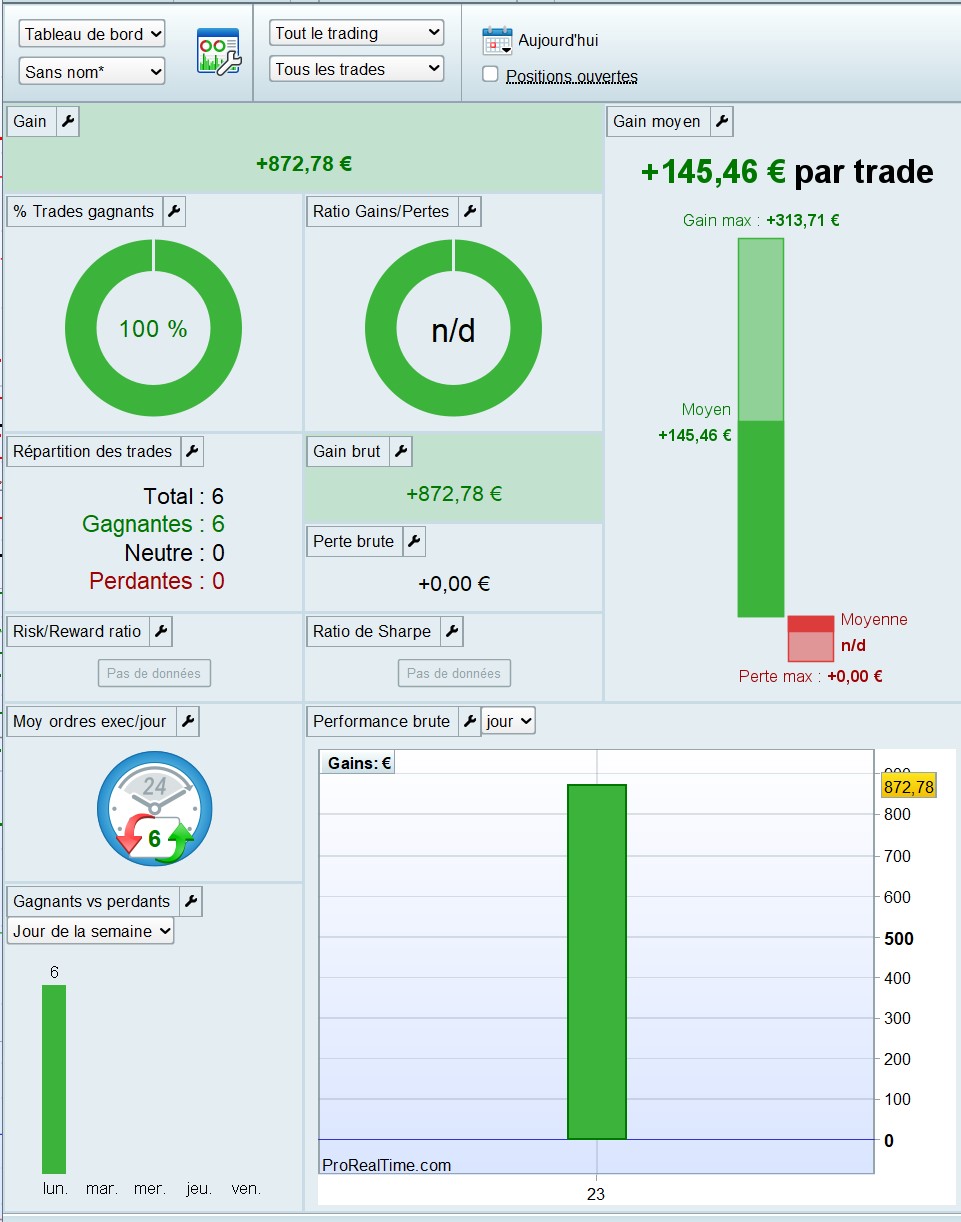961x1222 pixels.
Task: Click the wrench for Moy ordres exec/jour
Action: (187, 721)
